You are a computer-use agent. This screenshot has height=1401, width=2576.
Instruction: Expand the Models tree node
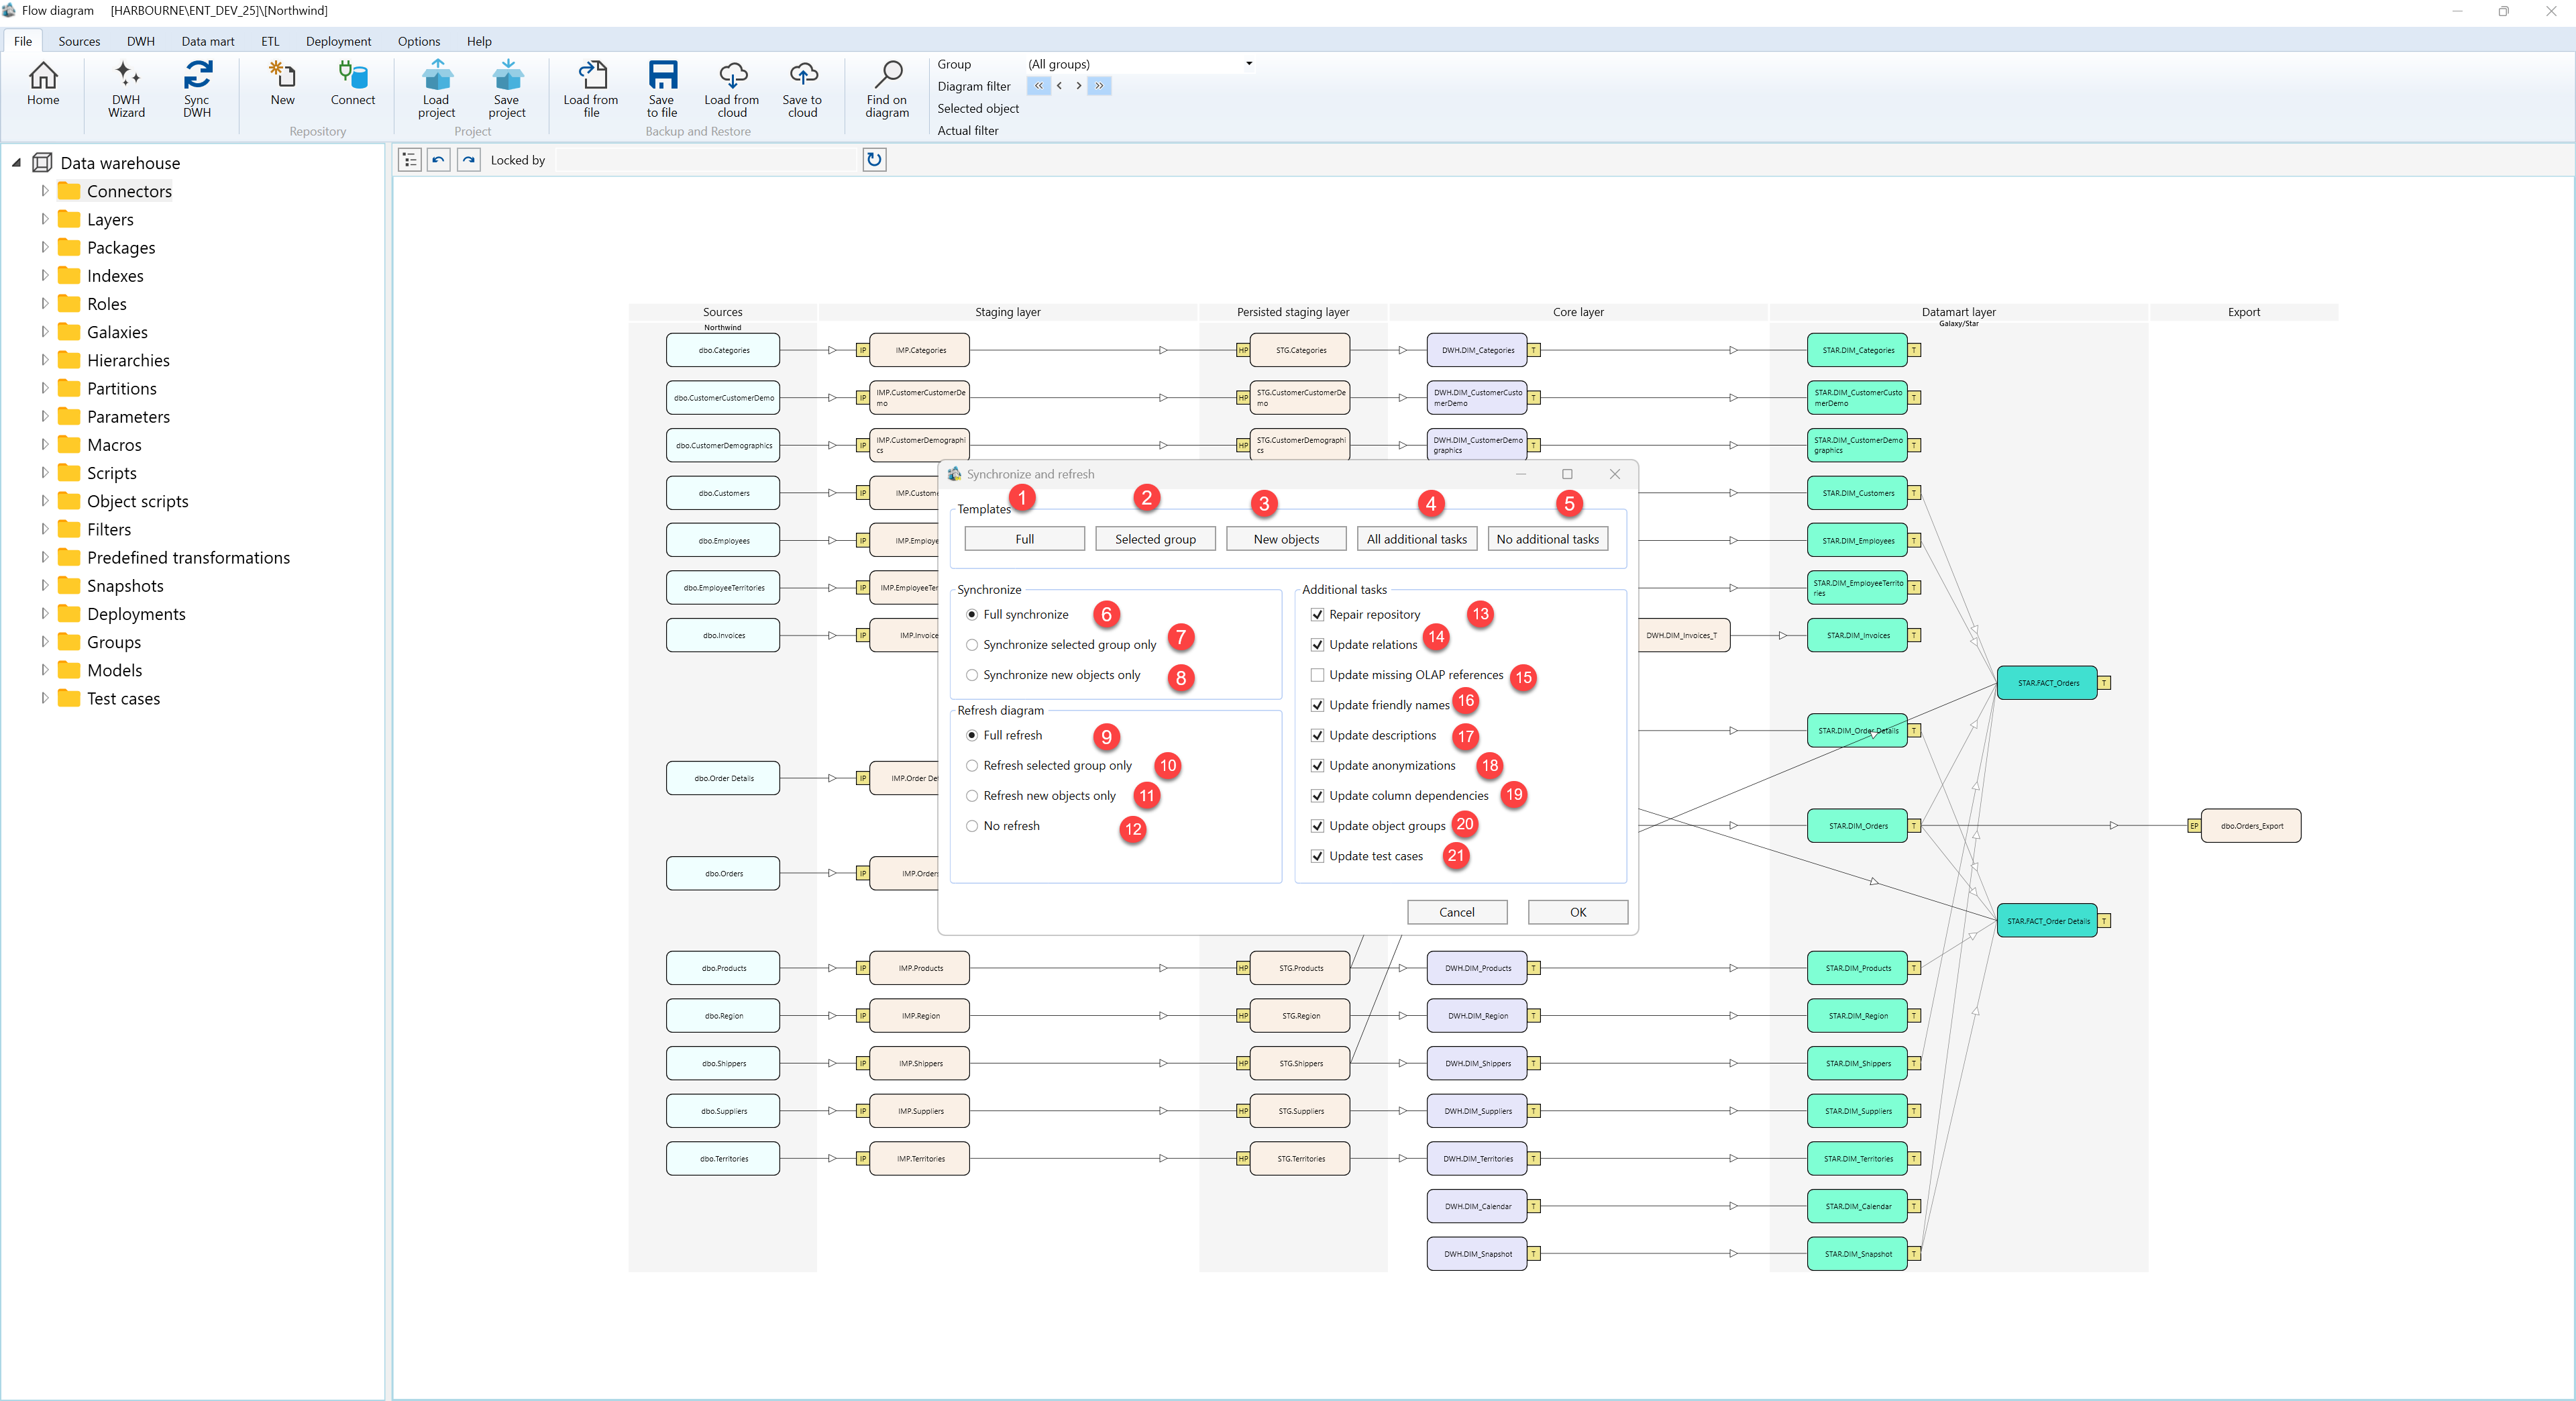(44, 670)
